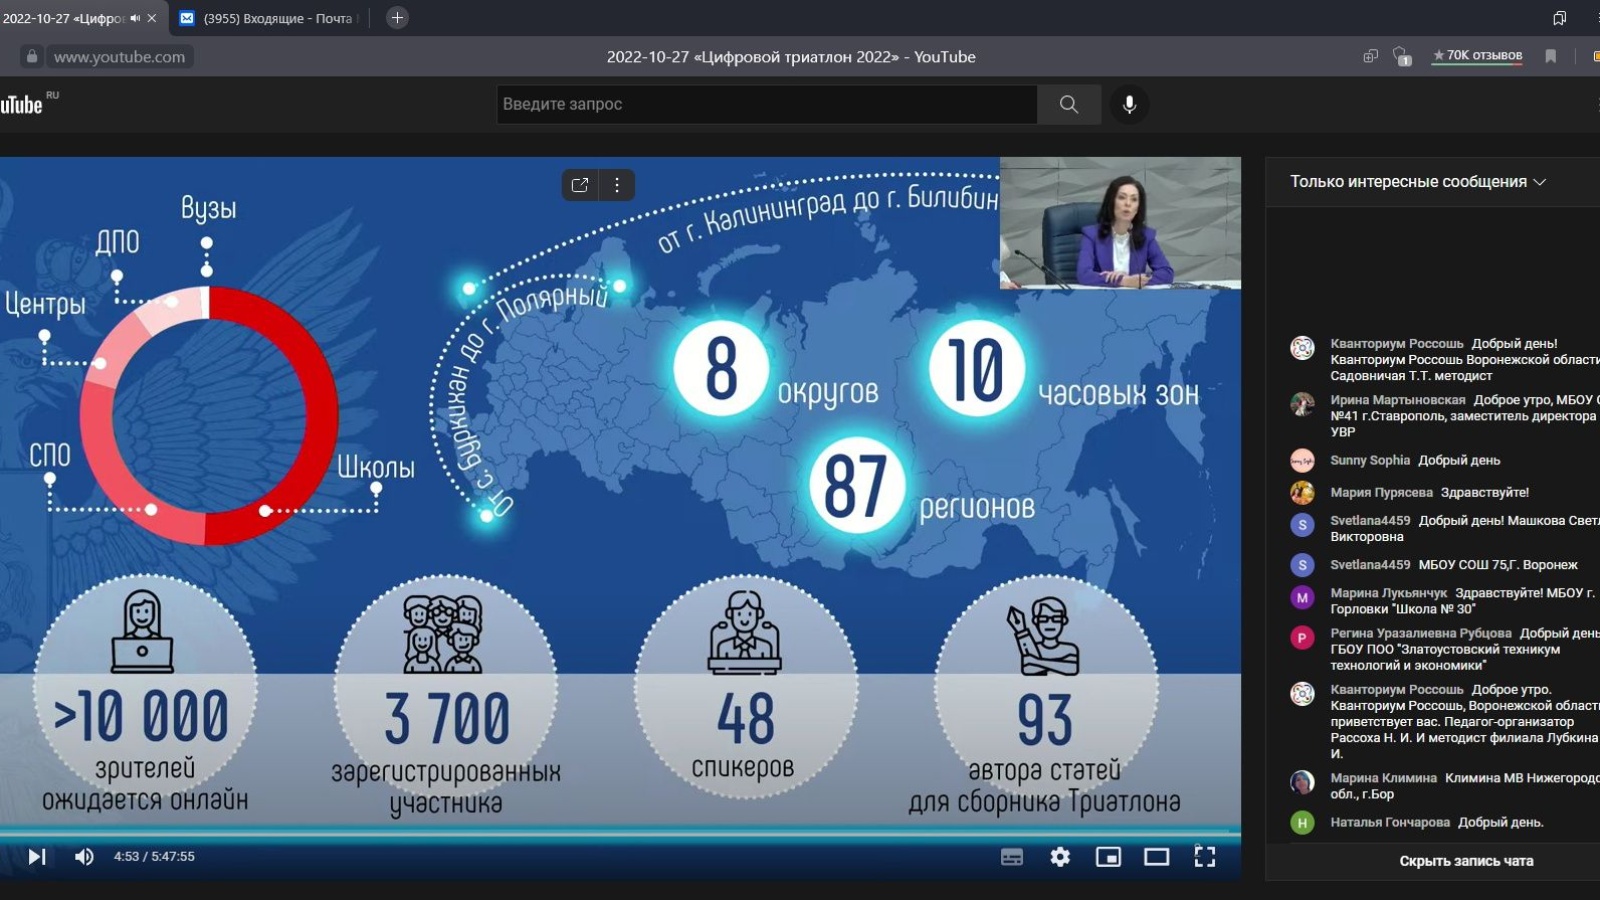Toggle theater mode view

tap(1157, 857)
